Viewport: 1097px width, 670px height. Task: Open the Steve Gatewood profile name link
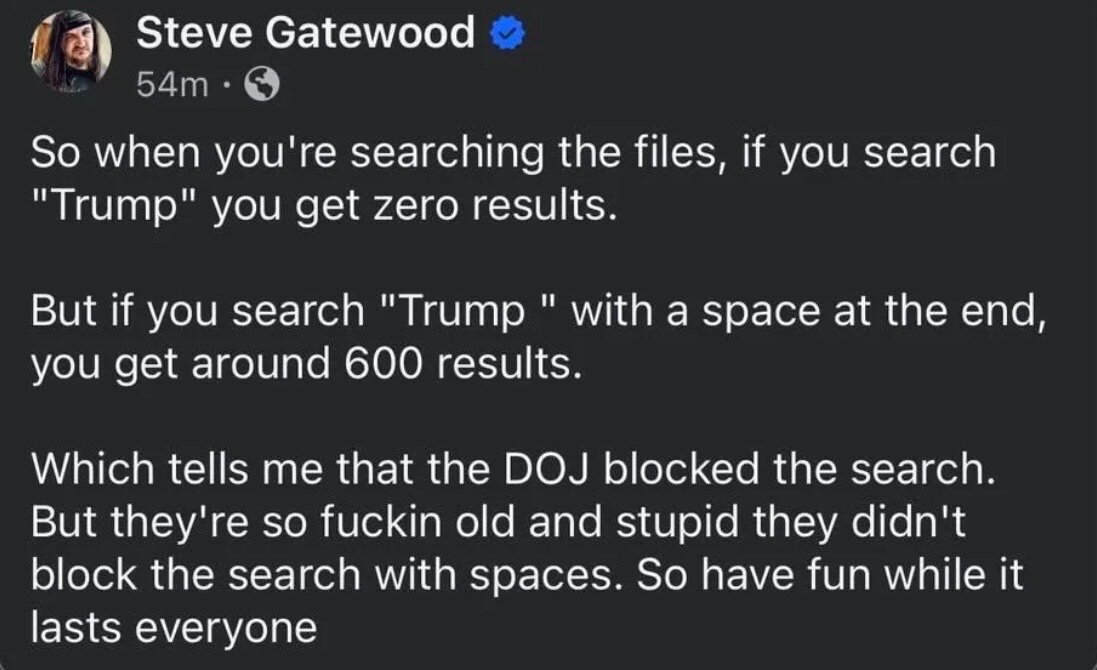[305, 34]
